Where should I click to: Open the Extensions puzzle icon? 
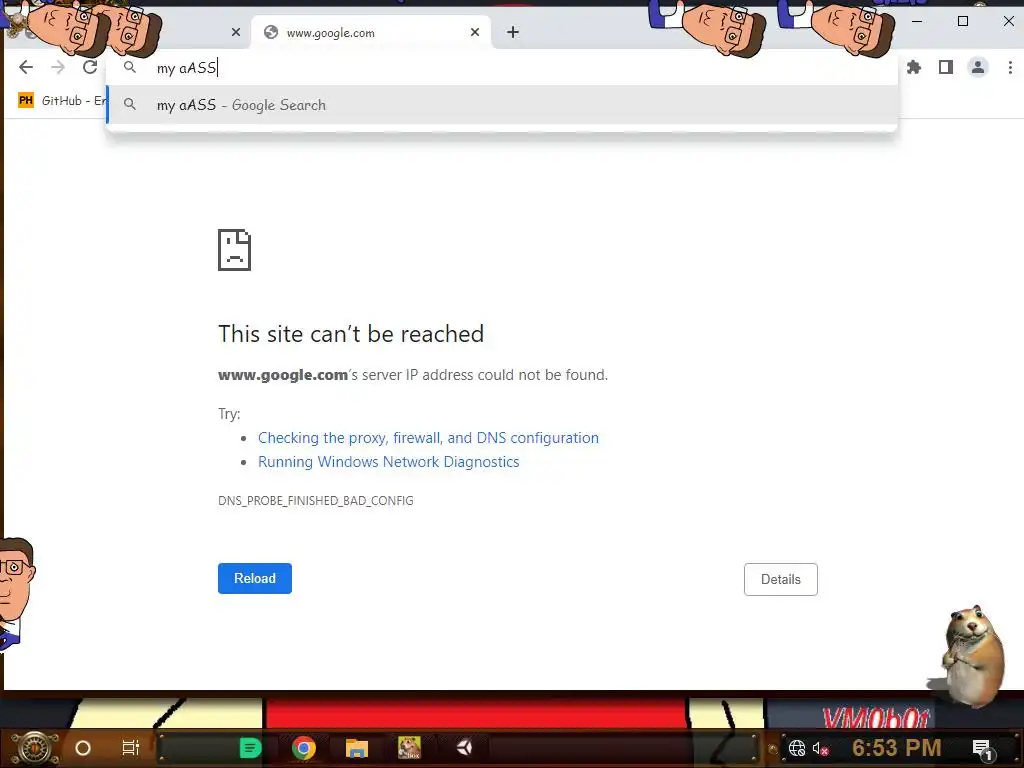click(x=914, y=67)
